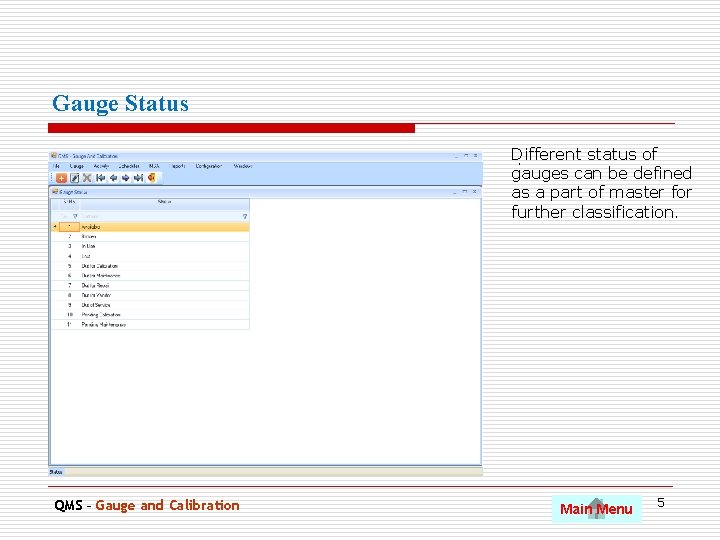This screenshot has width=720, height=540.
Task: Select Due for Repair row
Action: pyautogui.click(x=150, y=285)
